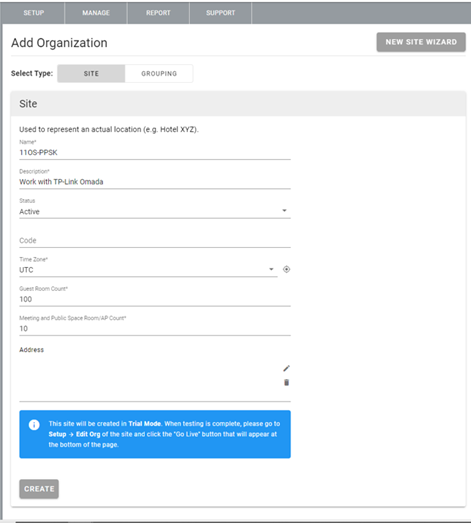
Task: Click the Description input field
Action: pos(155,182)
